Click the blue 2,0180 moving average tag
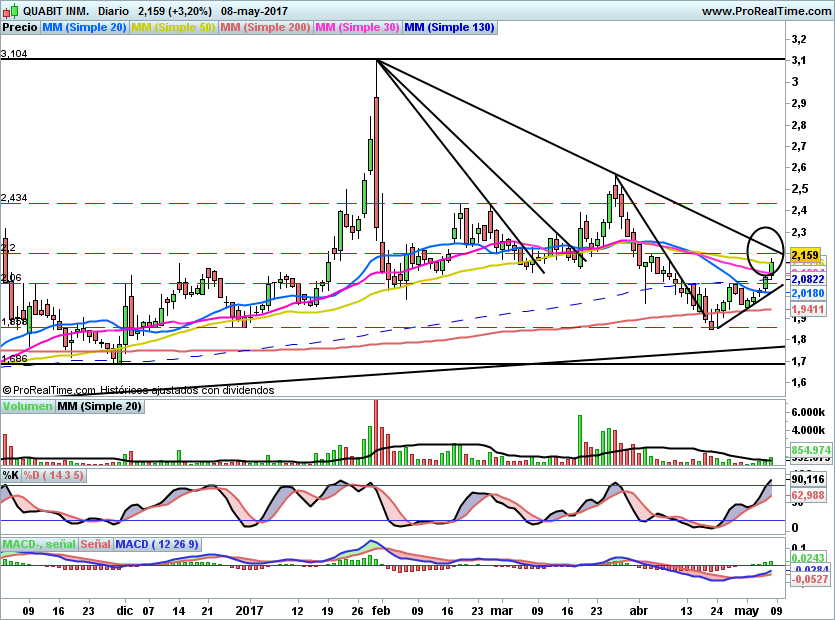835x620 pixels. click(x=807, y=295)
